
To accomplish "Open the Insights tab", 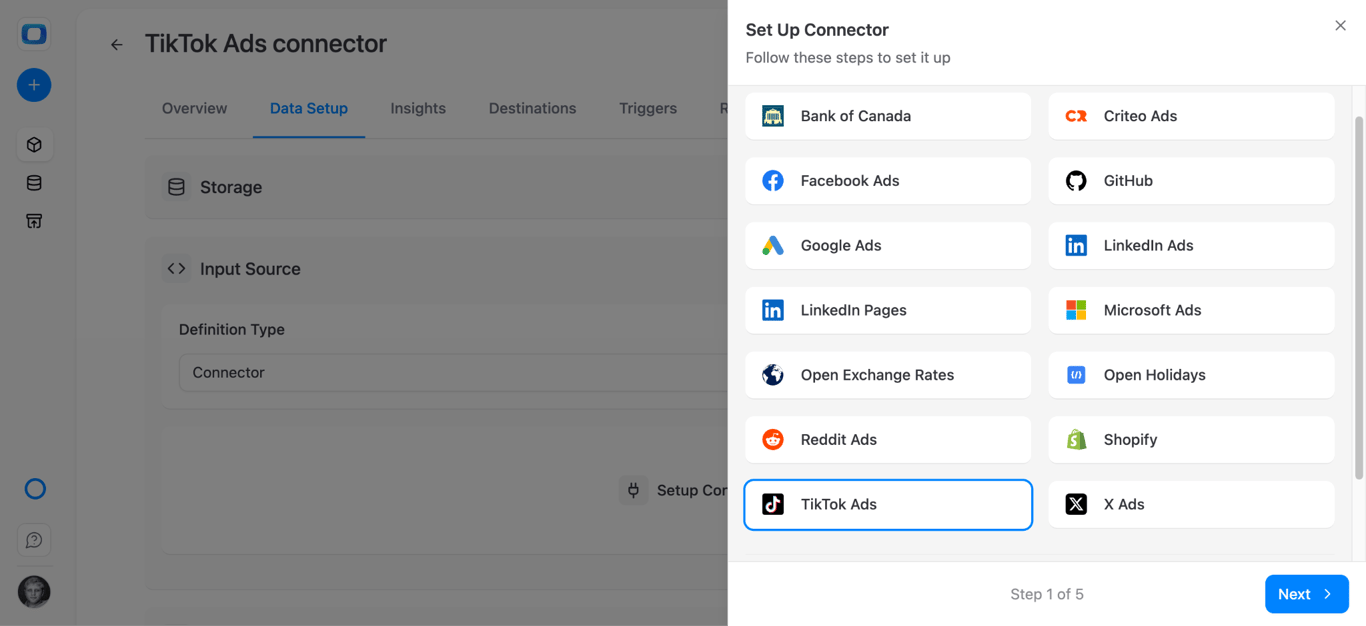I will click(x=418, y=108).
